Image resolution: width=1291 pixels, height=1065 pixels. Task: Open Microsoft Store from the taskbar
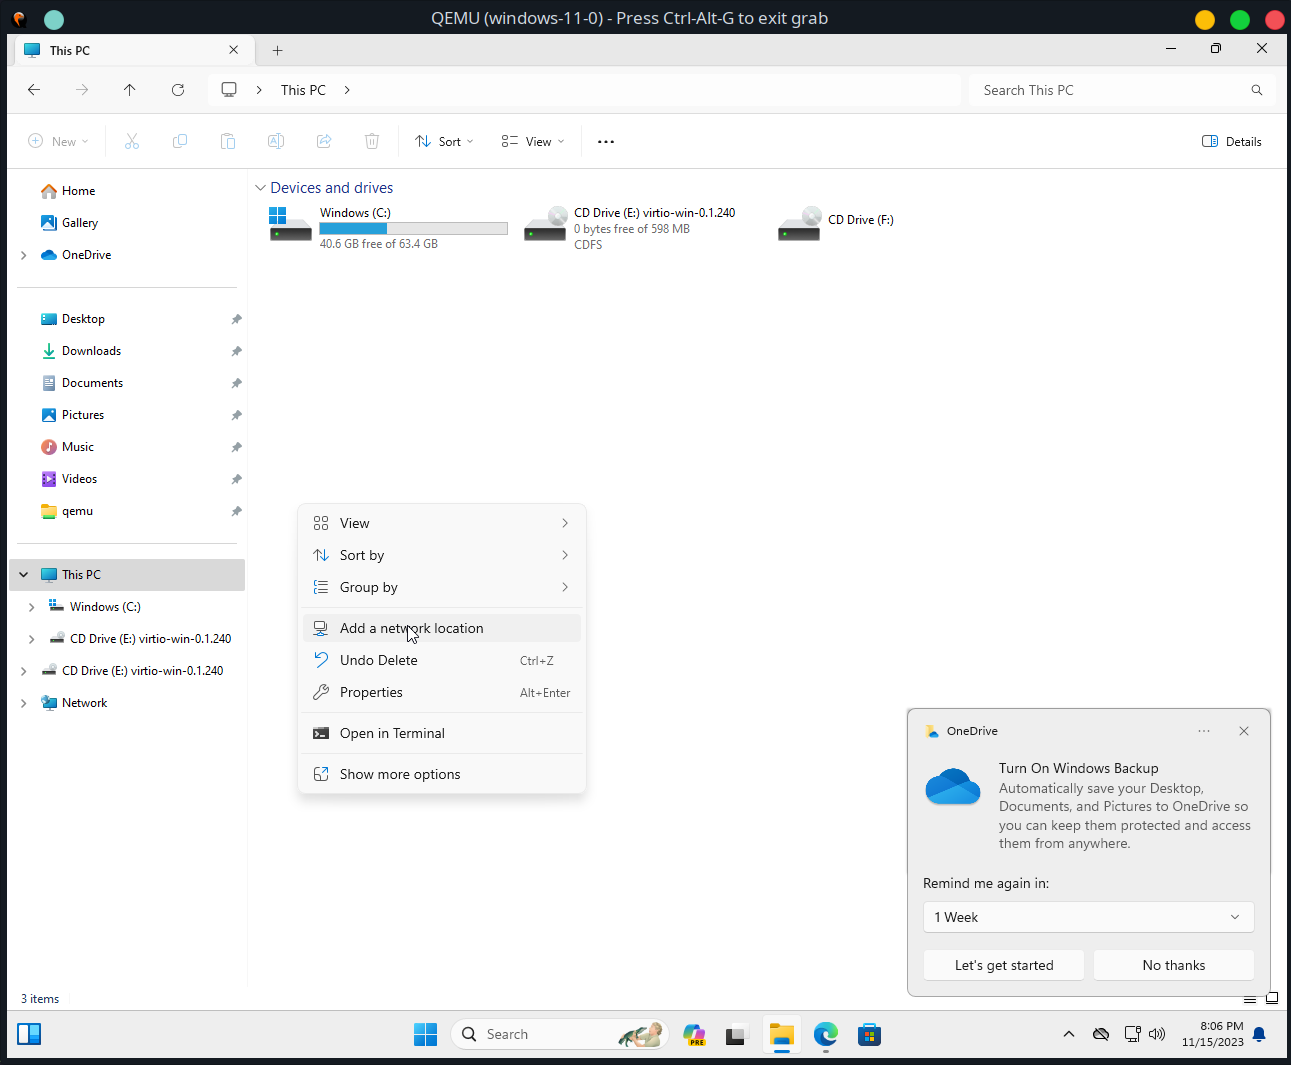click(869, 1034)
